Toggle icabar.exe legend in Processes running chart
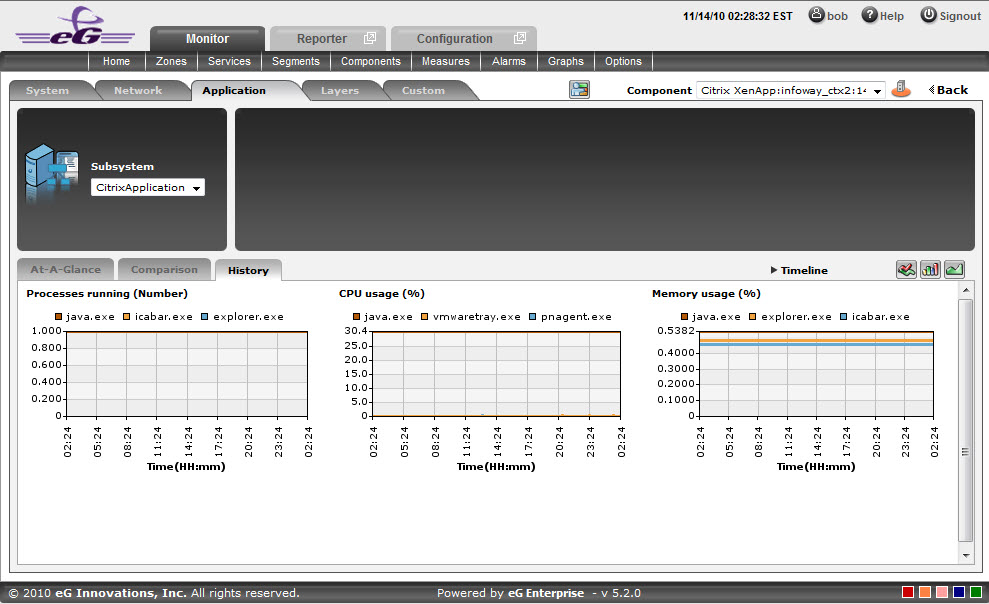 [158, 317]
